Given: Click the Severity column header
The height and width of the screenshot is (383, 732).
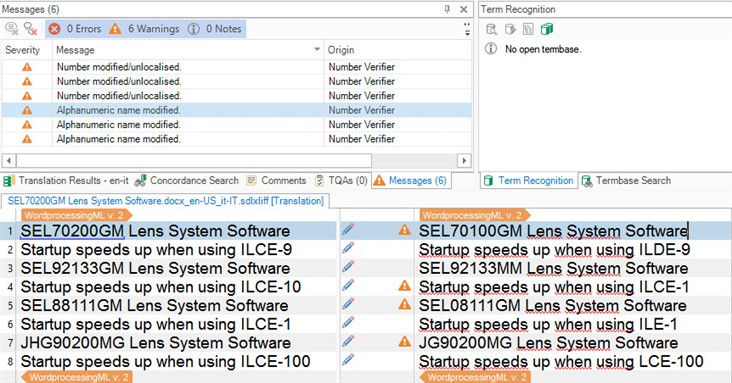Looking at the screenshot, I should (x=22, y=50).
